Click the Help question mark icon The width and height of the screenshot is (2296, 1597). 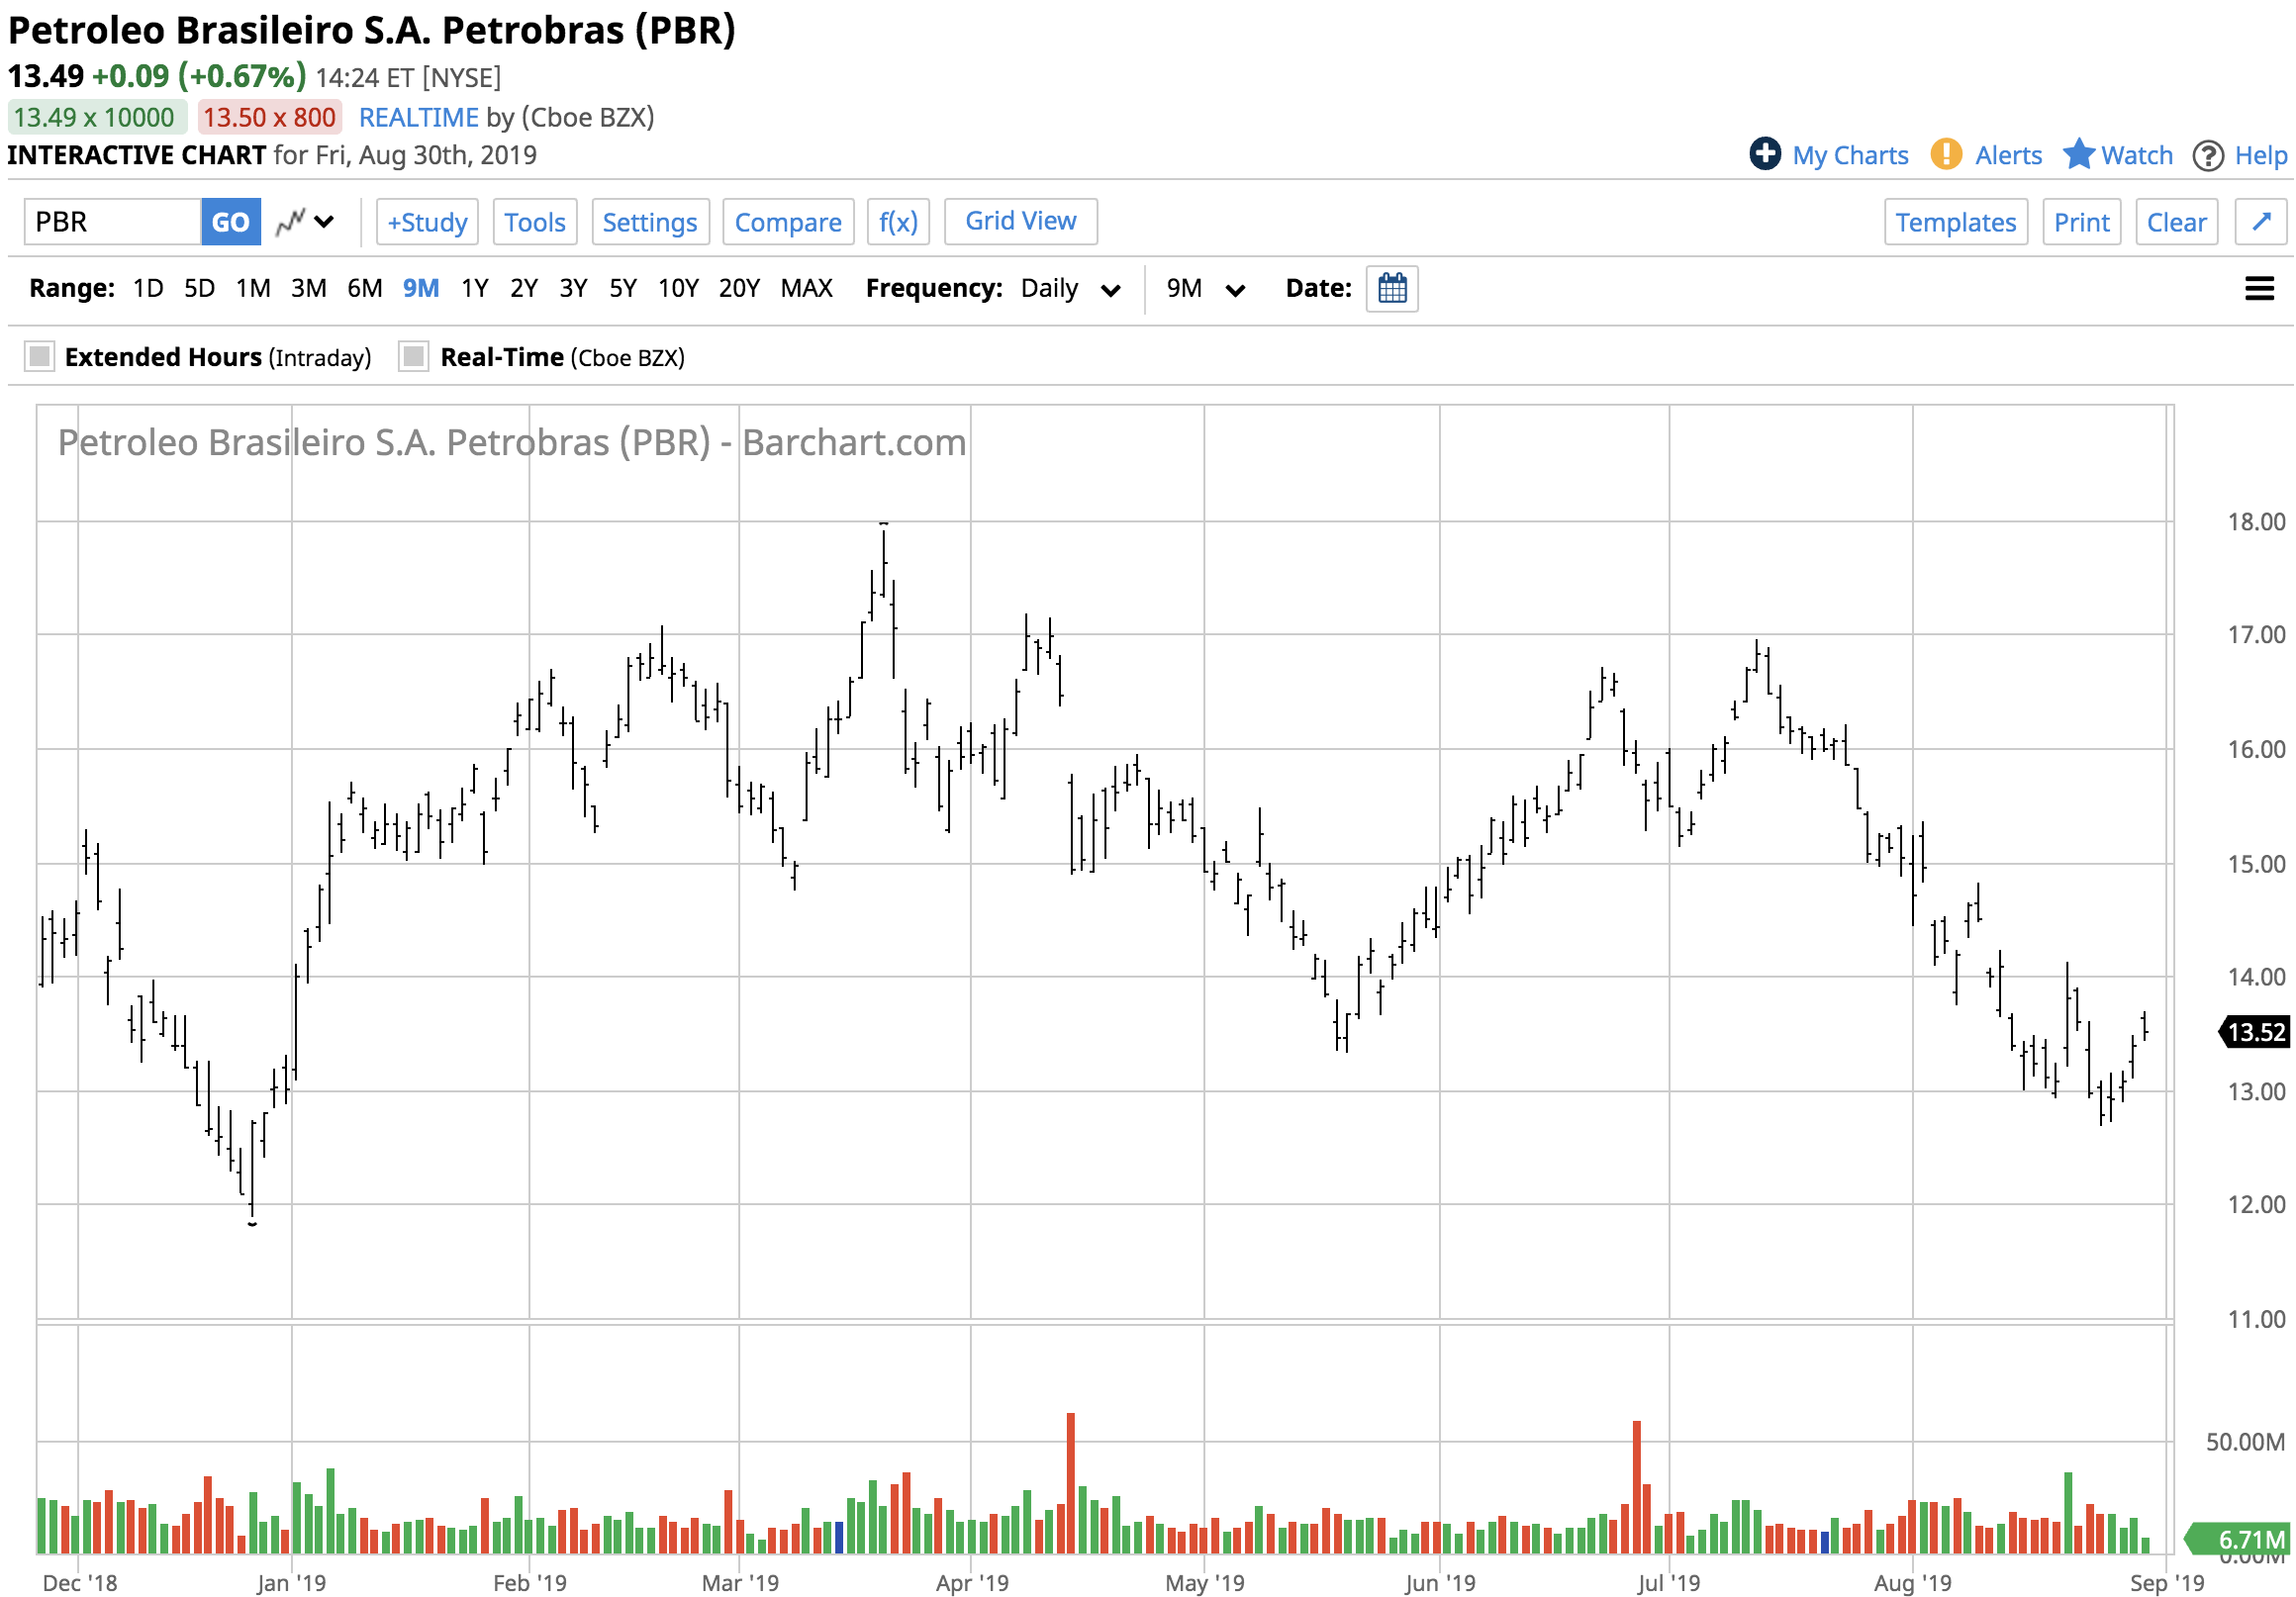pos(2208,155)
